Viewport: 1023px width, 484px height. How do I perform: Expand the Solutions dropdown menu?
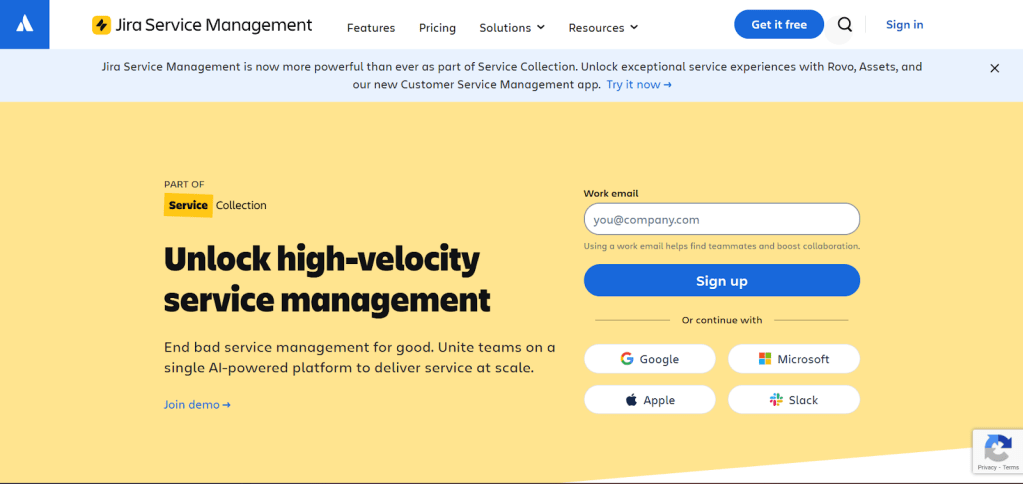click(x=512, y=28)
